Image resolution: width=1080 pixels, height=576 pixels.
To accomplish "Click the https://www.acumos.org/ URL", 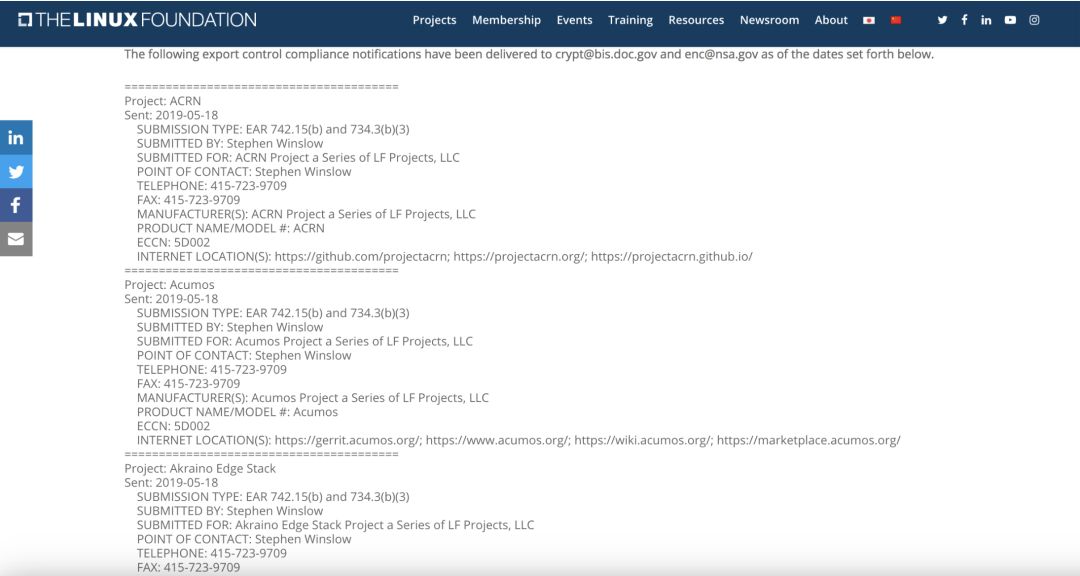I will 498,440.
